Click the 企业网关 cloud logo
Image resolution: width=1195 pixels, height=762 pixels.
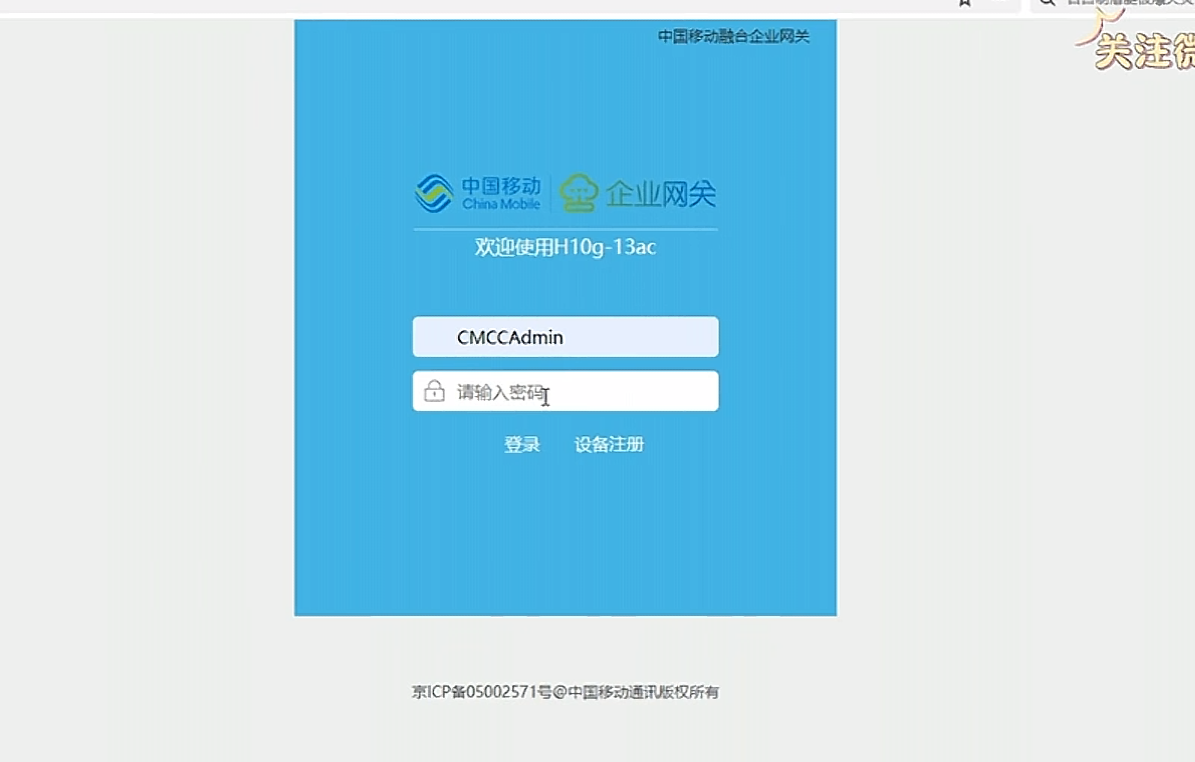point(638,194)
